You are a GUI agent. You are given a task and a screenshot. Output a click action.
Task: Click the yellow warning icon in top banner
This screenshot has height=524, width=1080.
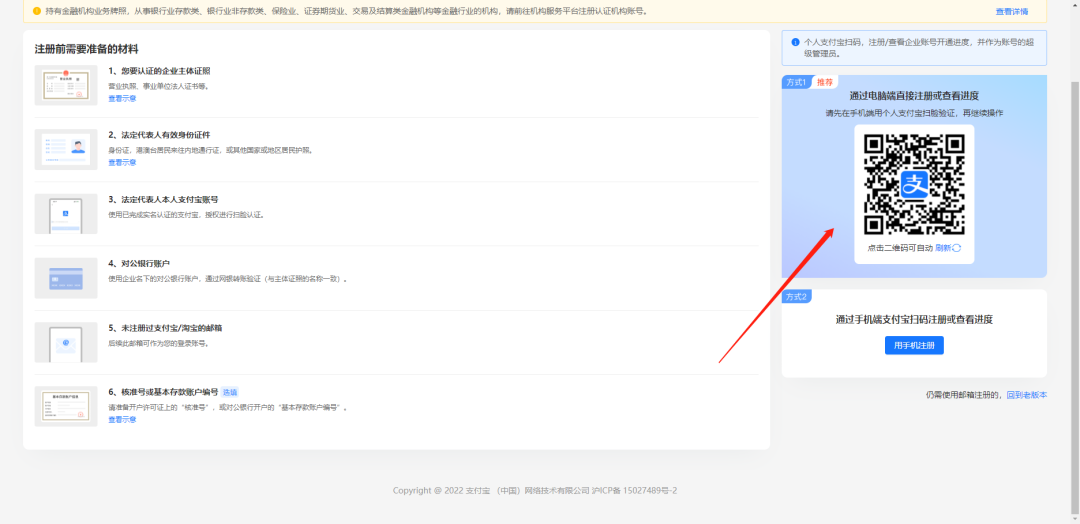click(x=37, y=11)
